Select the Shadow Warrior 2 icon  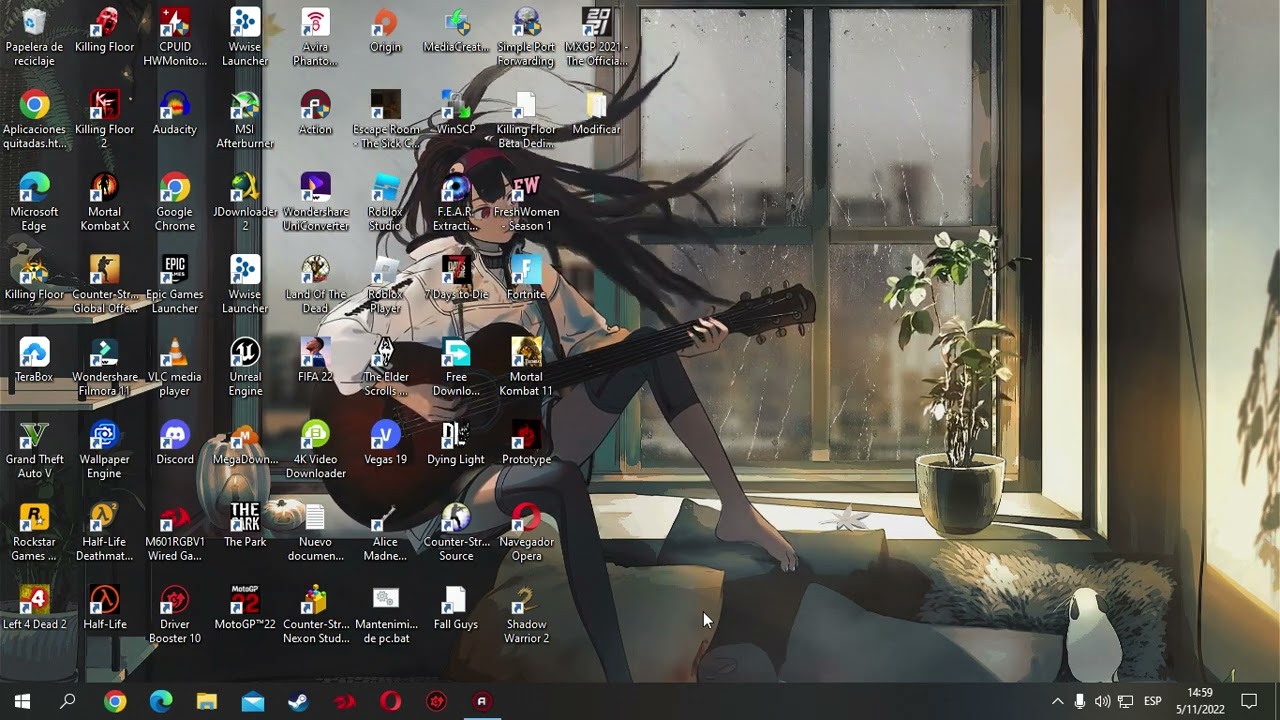coord(526,614)
